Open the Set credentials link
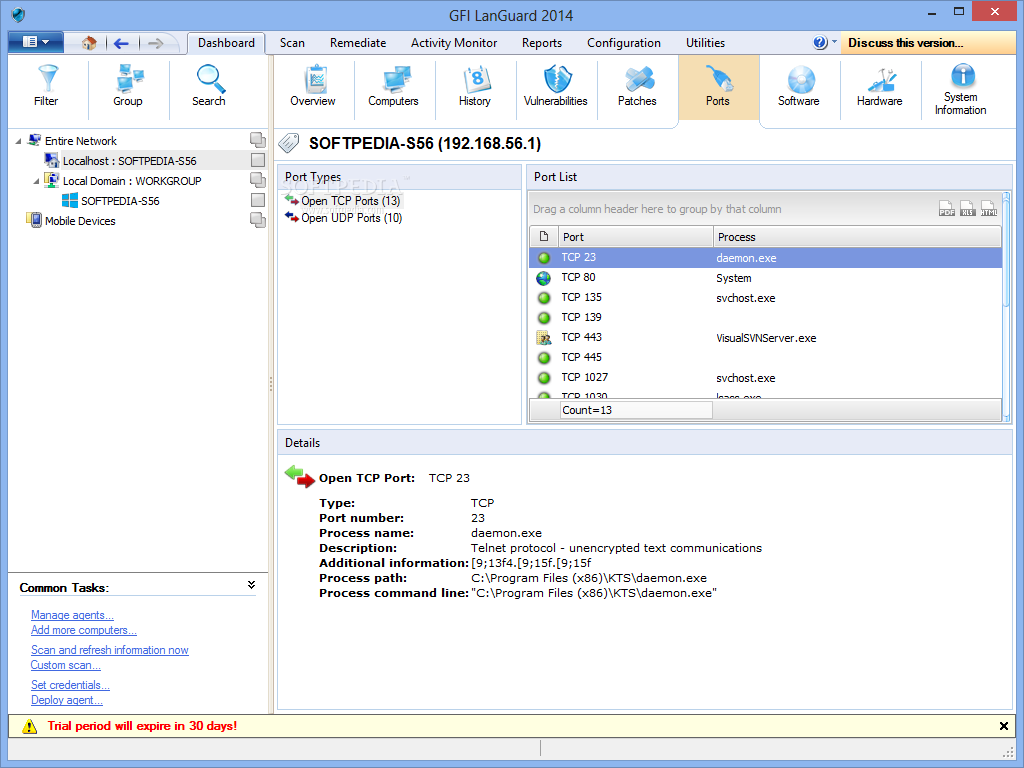This screenshot has height=768, width=1024. (x=70, y=685)
